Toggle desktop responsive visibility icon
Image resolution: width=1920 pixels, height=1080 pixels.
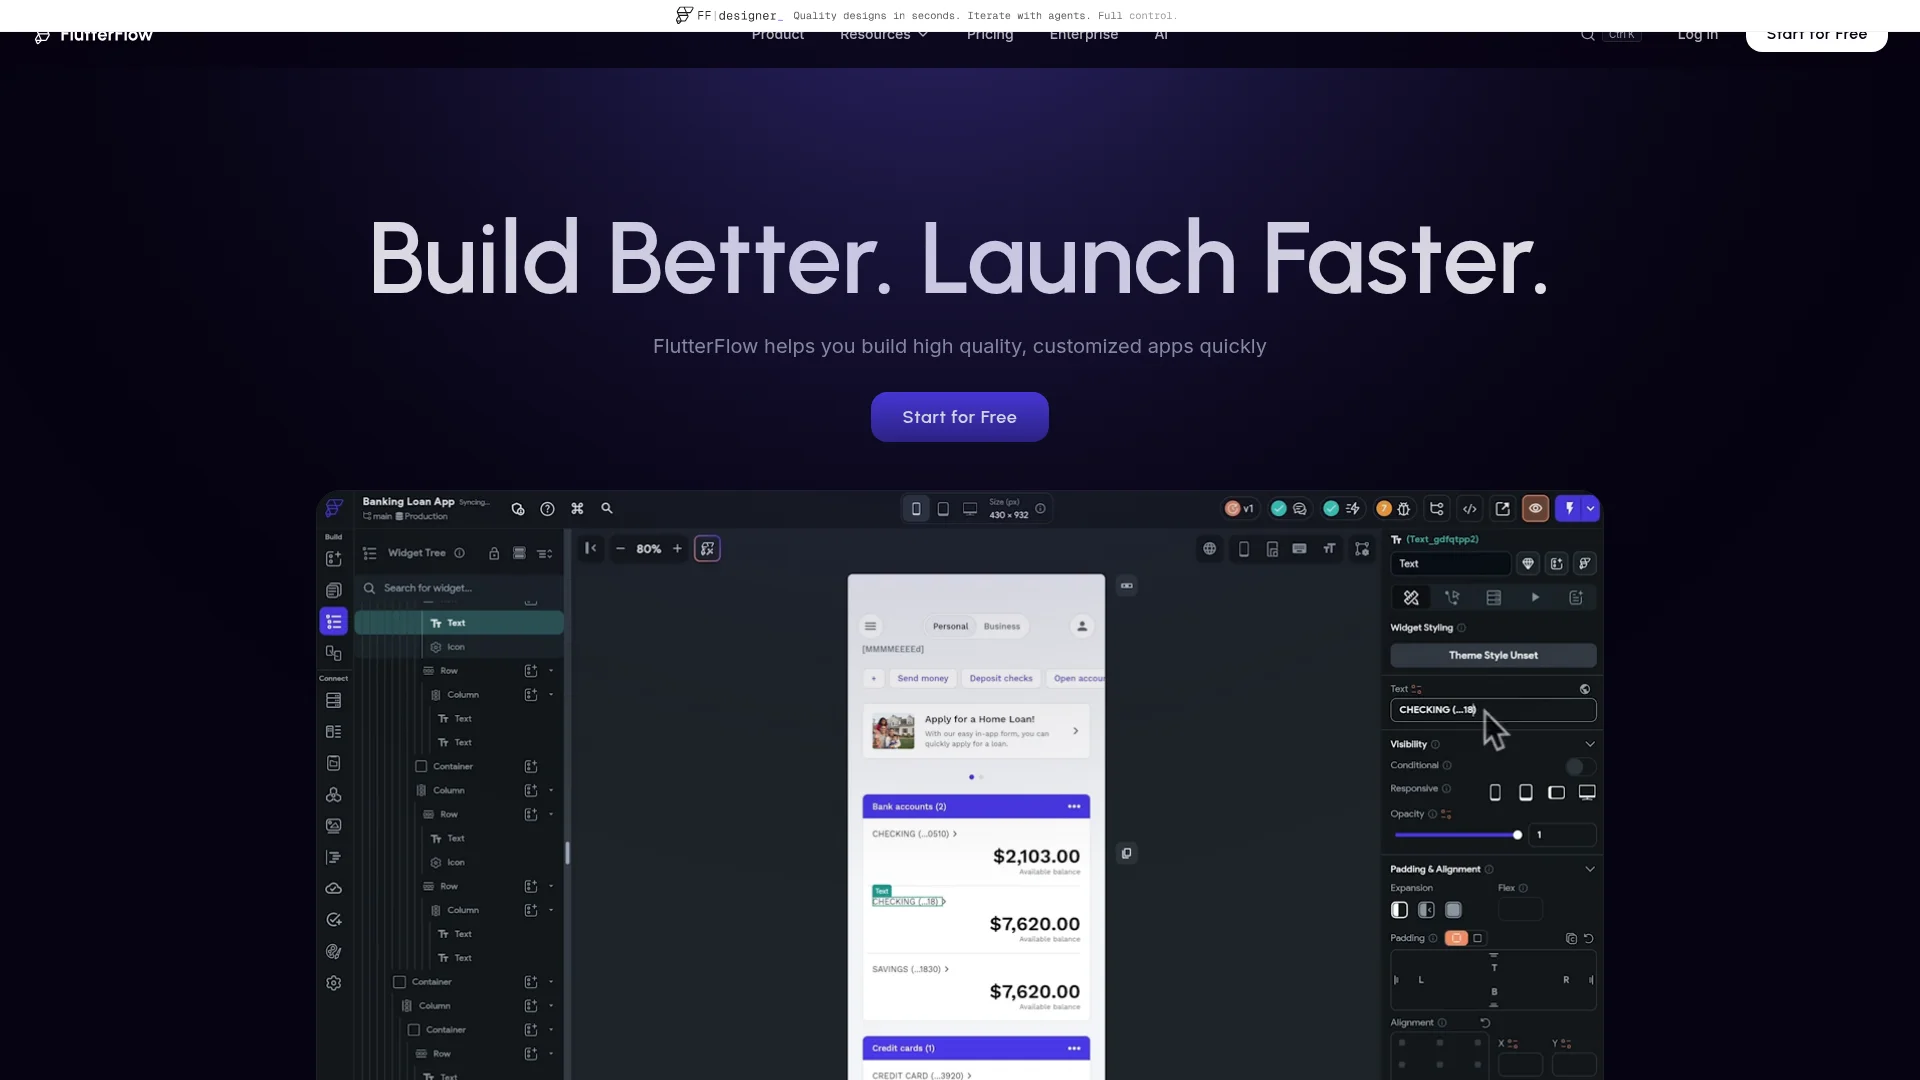pyautogui.click(x=1587, y=793)
